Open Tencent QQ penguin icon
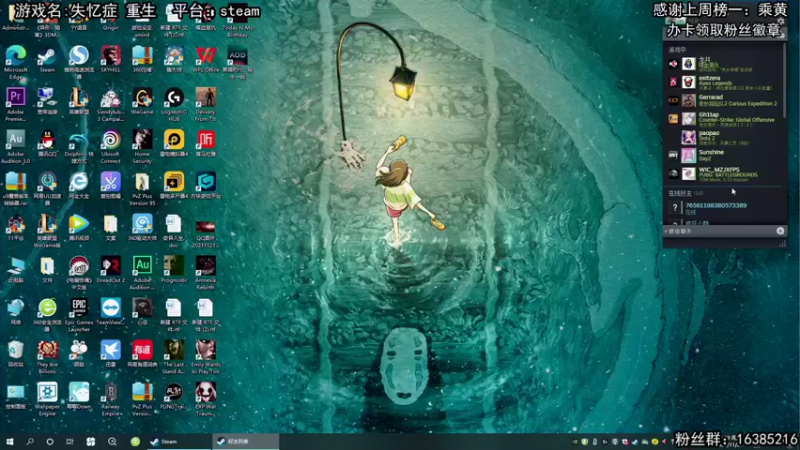 (47, 143)
